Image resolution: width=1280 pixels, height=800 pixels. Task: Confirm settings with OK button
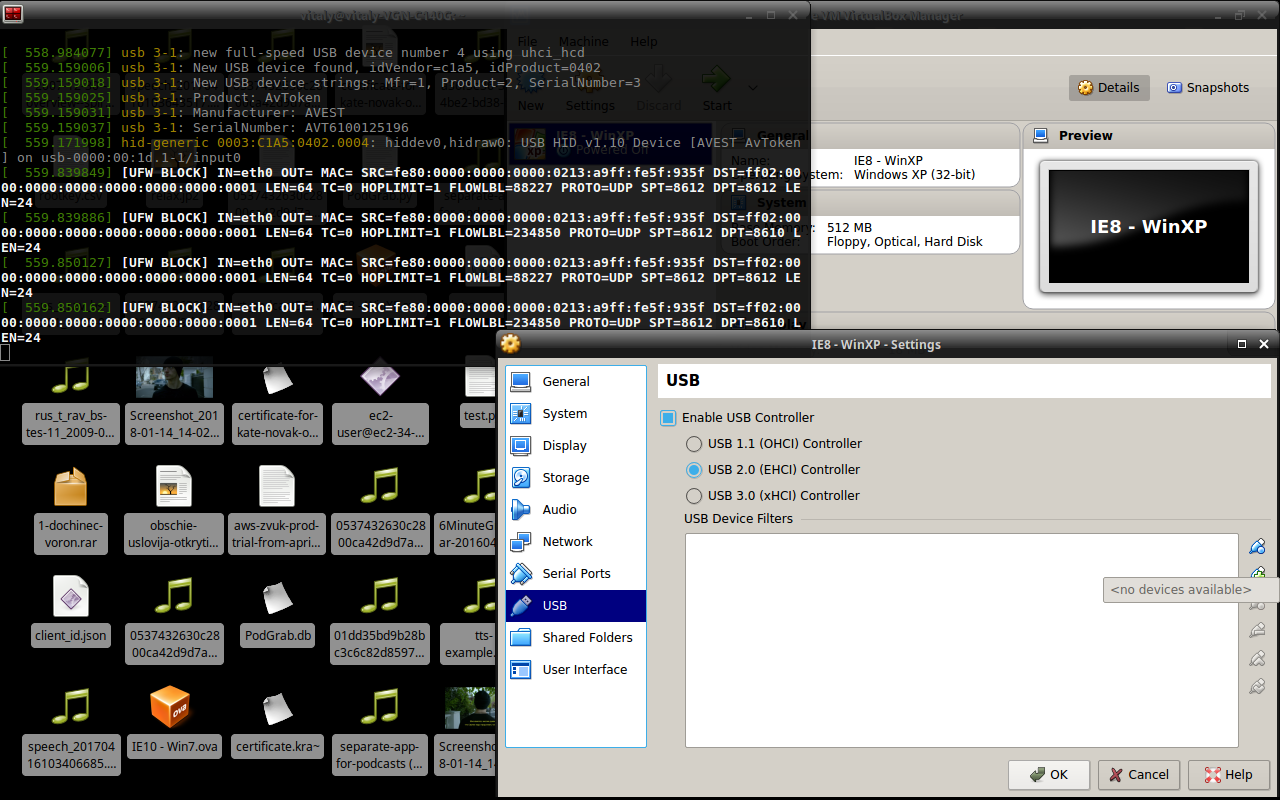(x=1049, y=775)
